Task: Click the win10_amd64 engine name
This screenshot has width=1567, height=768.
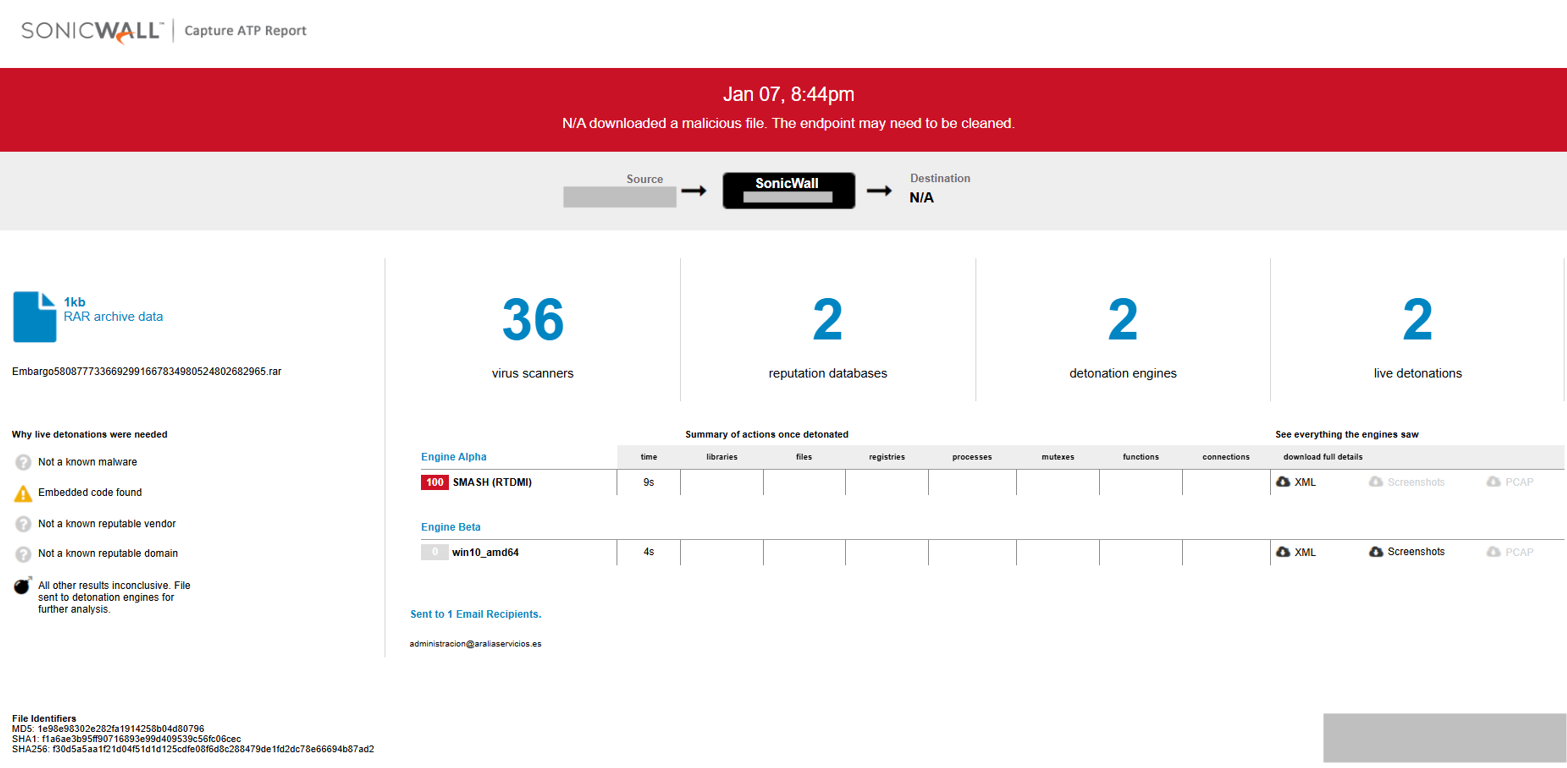Action: (485, 552)
